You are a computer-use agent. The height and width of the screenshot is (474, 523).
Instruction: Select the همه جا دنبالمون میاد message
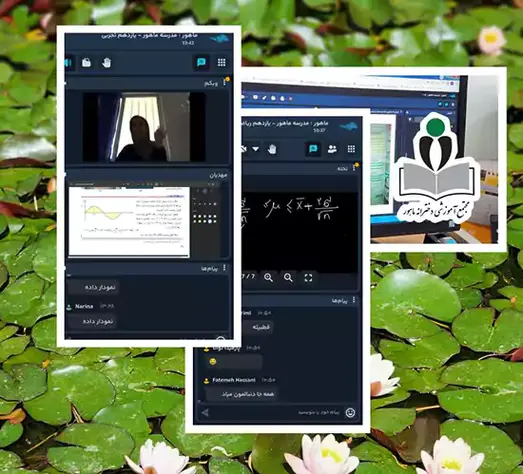(x=241, y=394)
